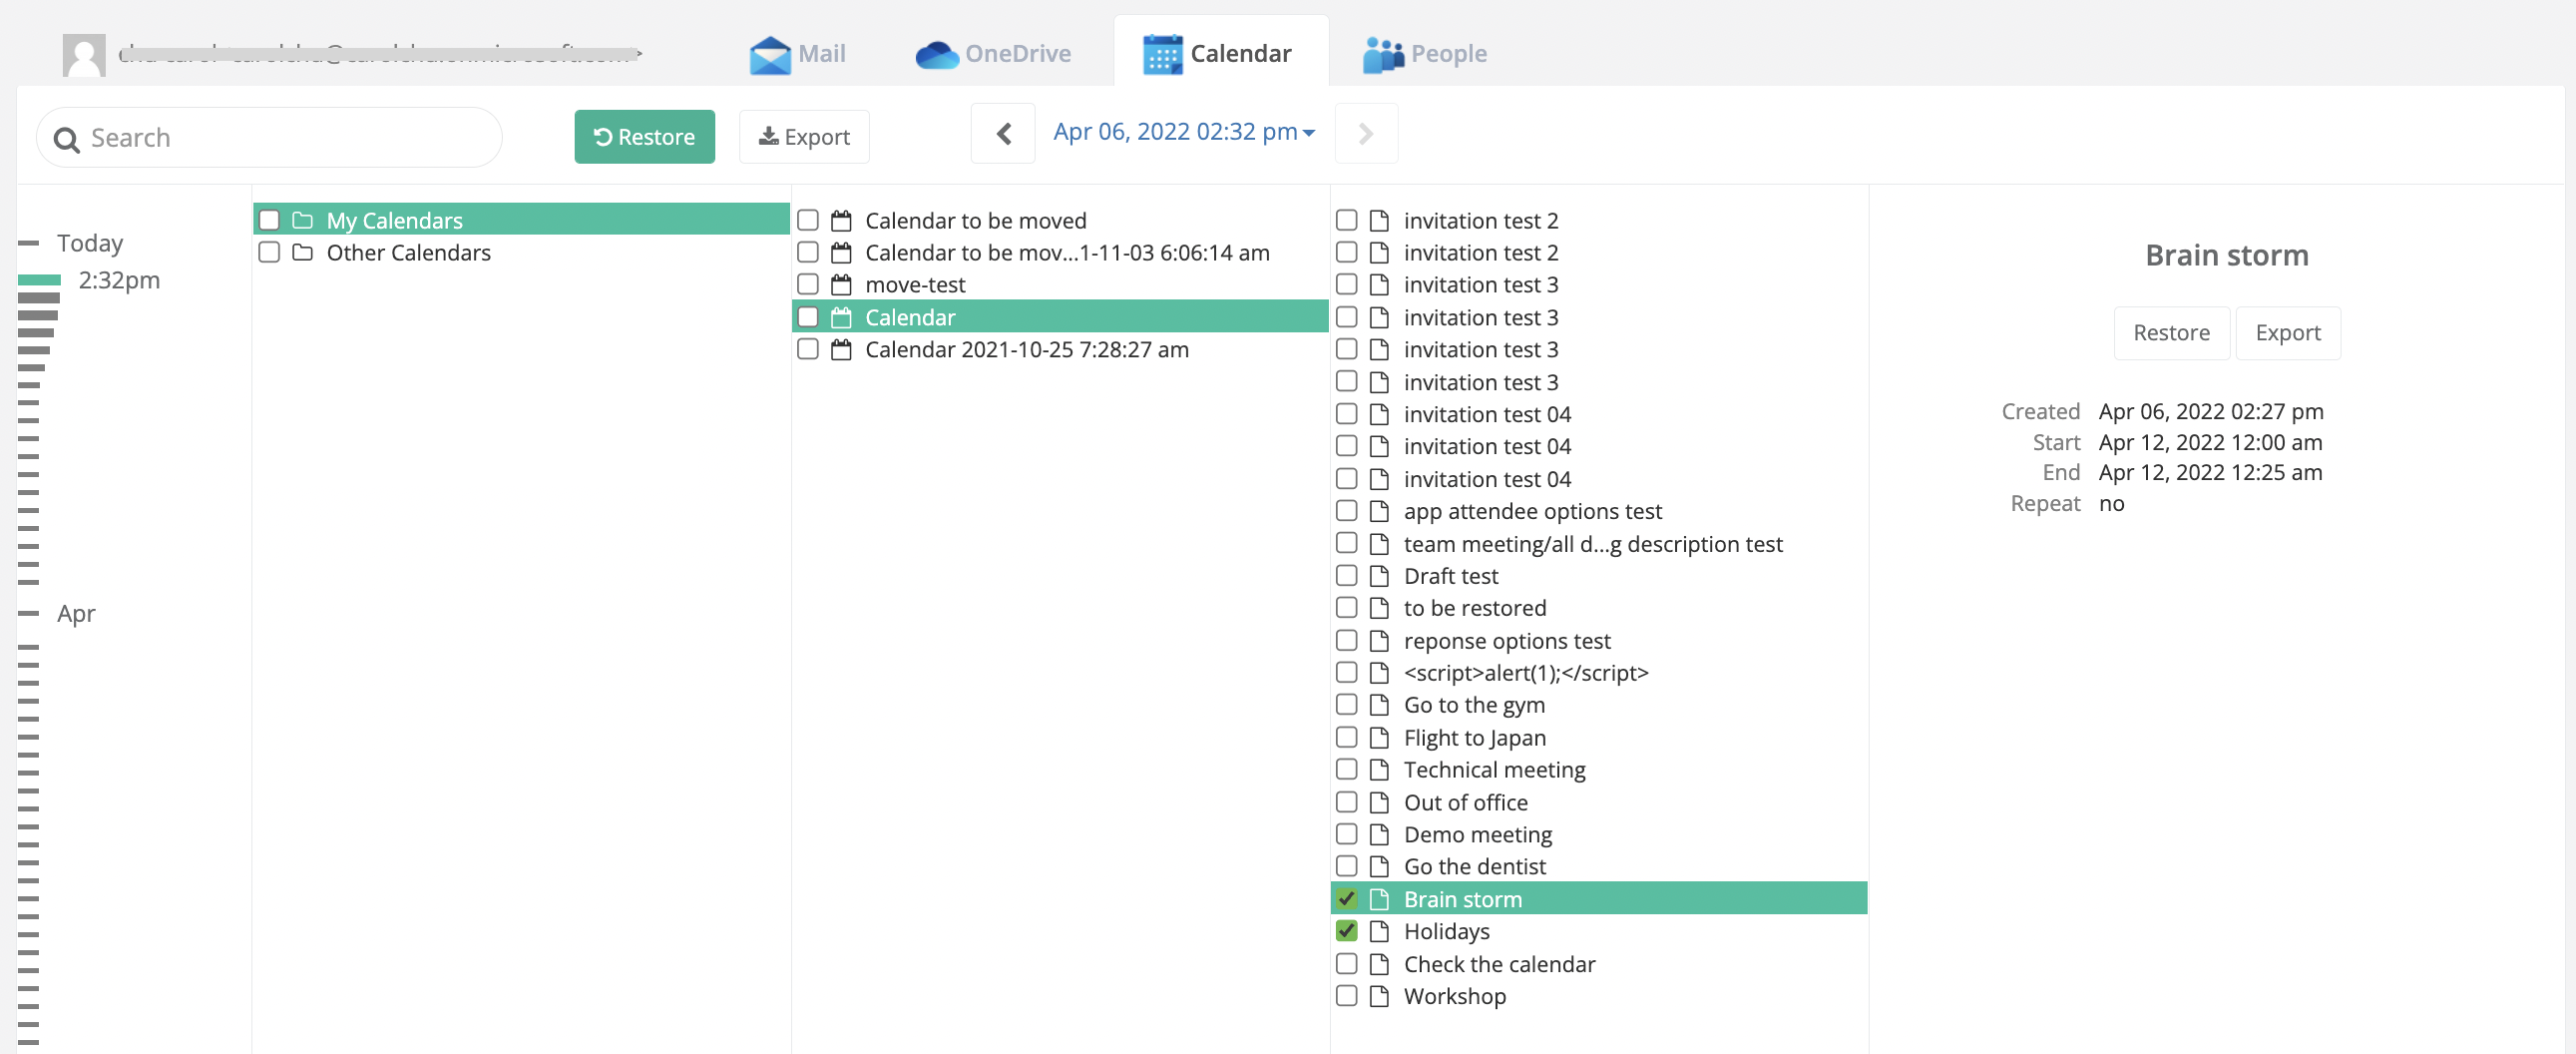Click the document icon beside Draft test
Image resolution: width=2576 pixels, height=1054 pixels.
(1379, 576)
